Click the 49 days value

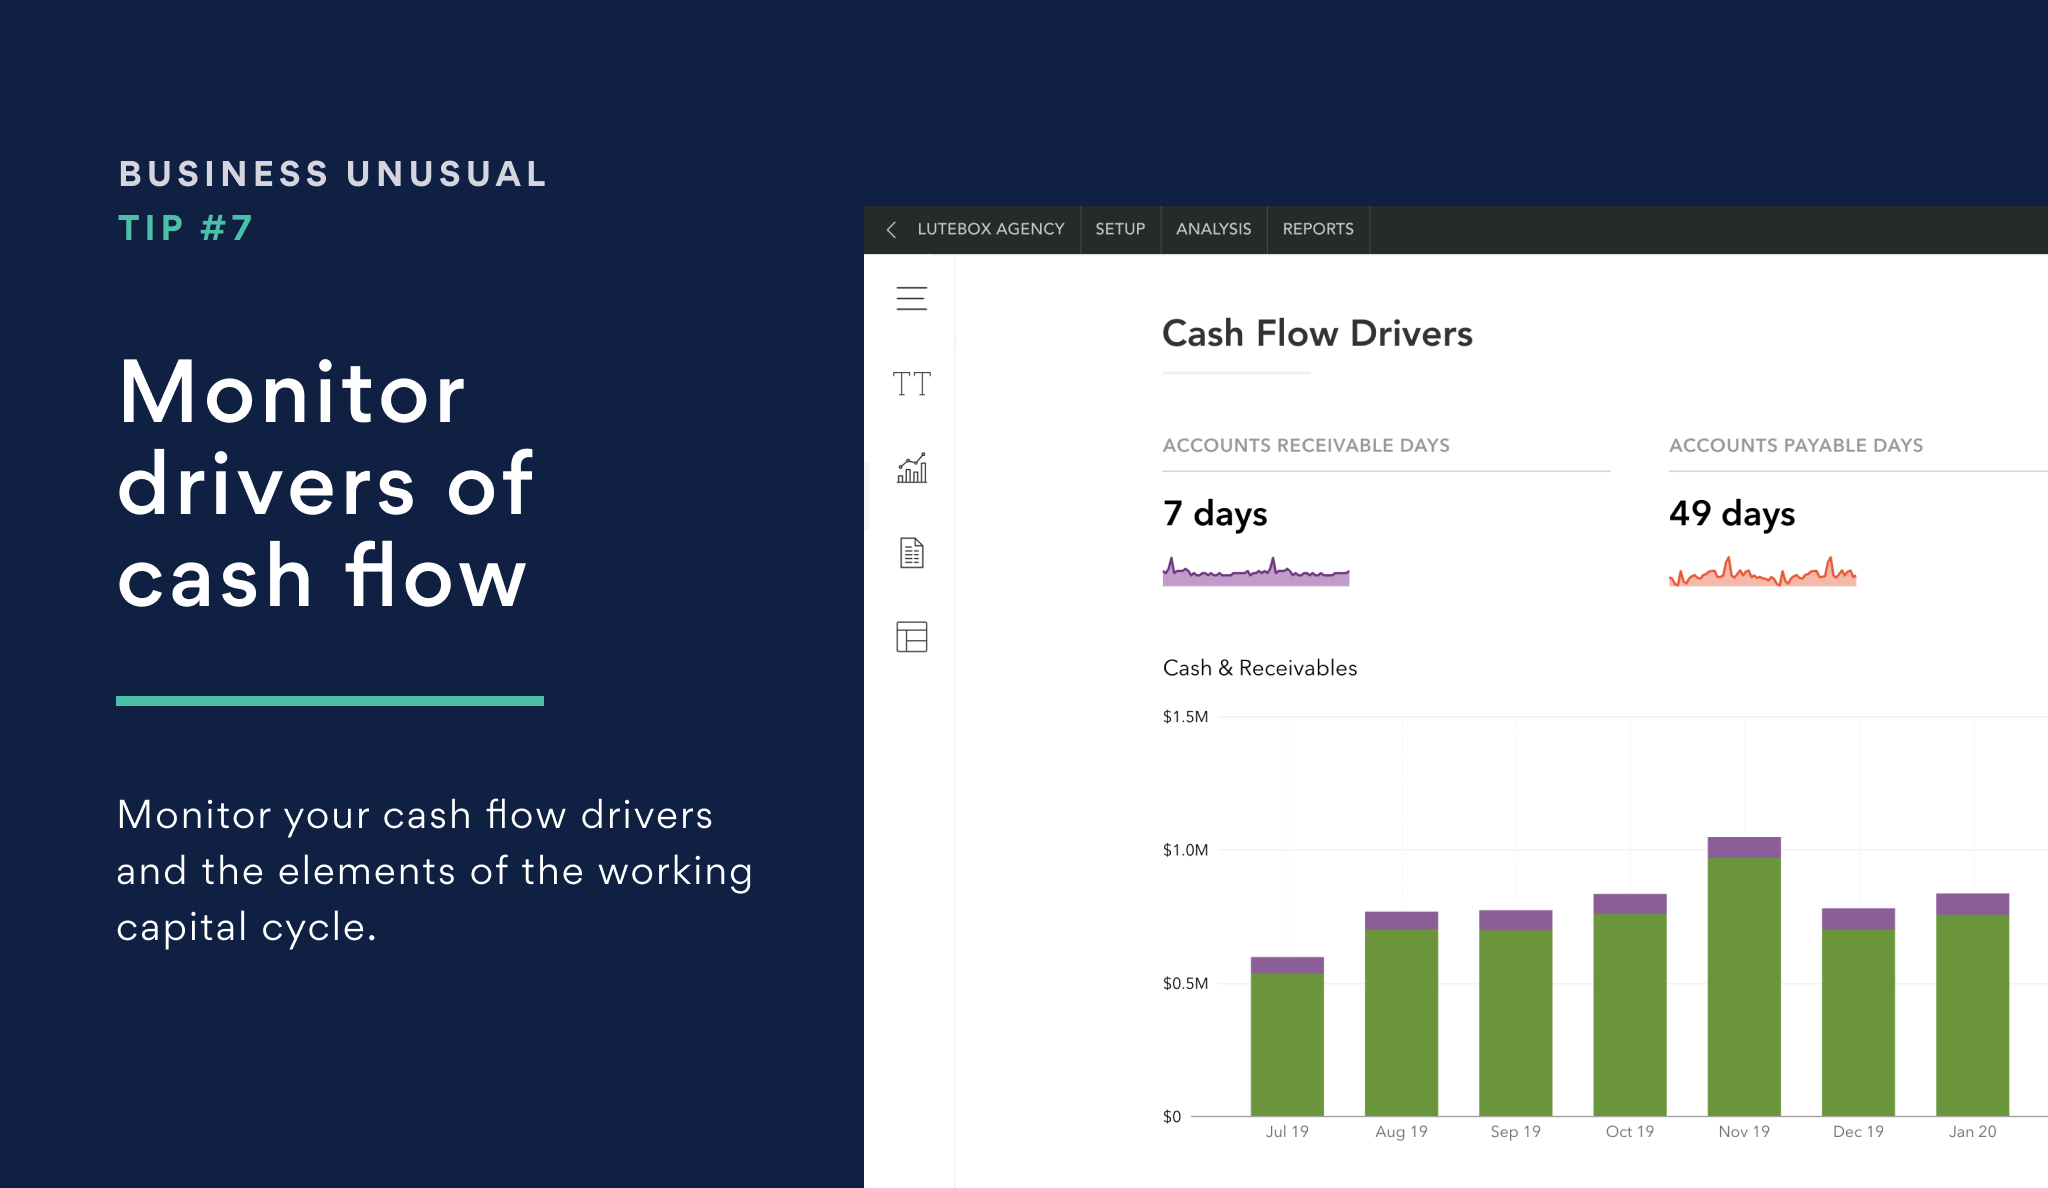pos(1732,514)
